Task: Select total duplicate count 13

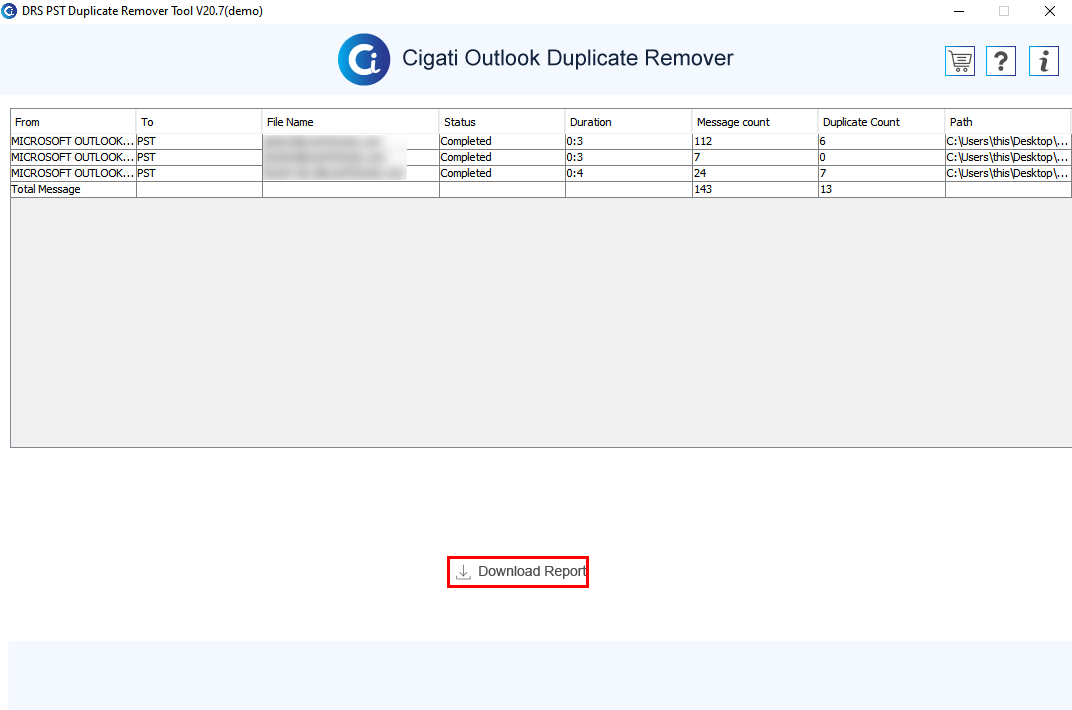Action: [x=881, y=189]
